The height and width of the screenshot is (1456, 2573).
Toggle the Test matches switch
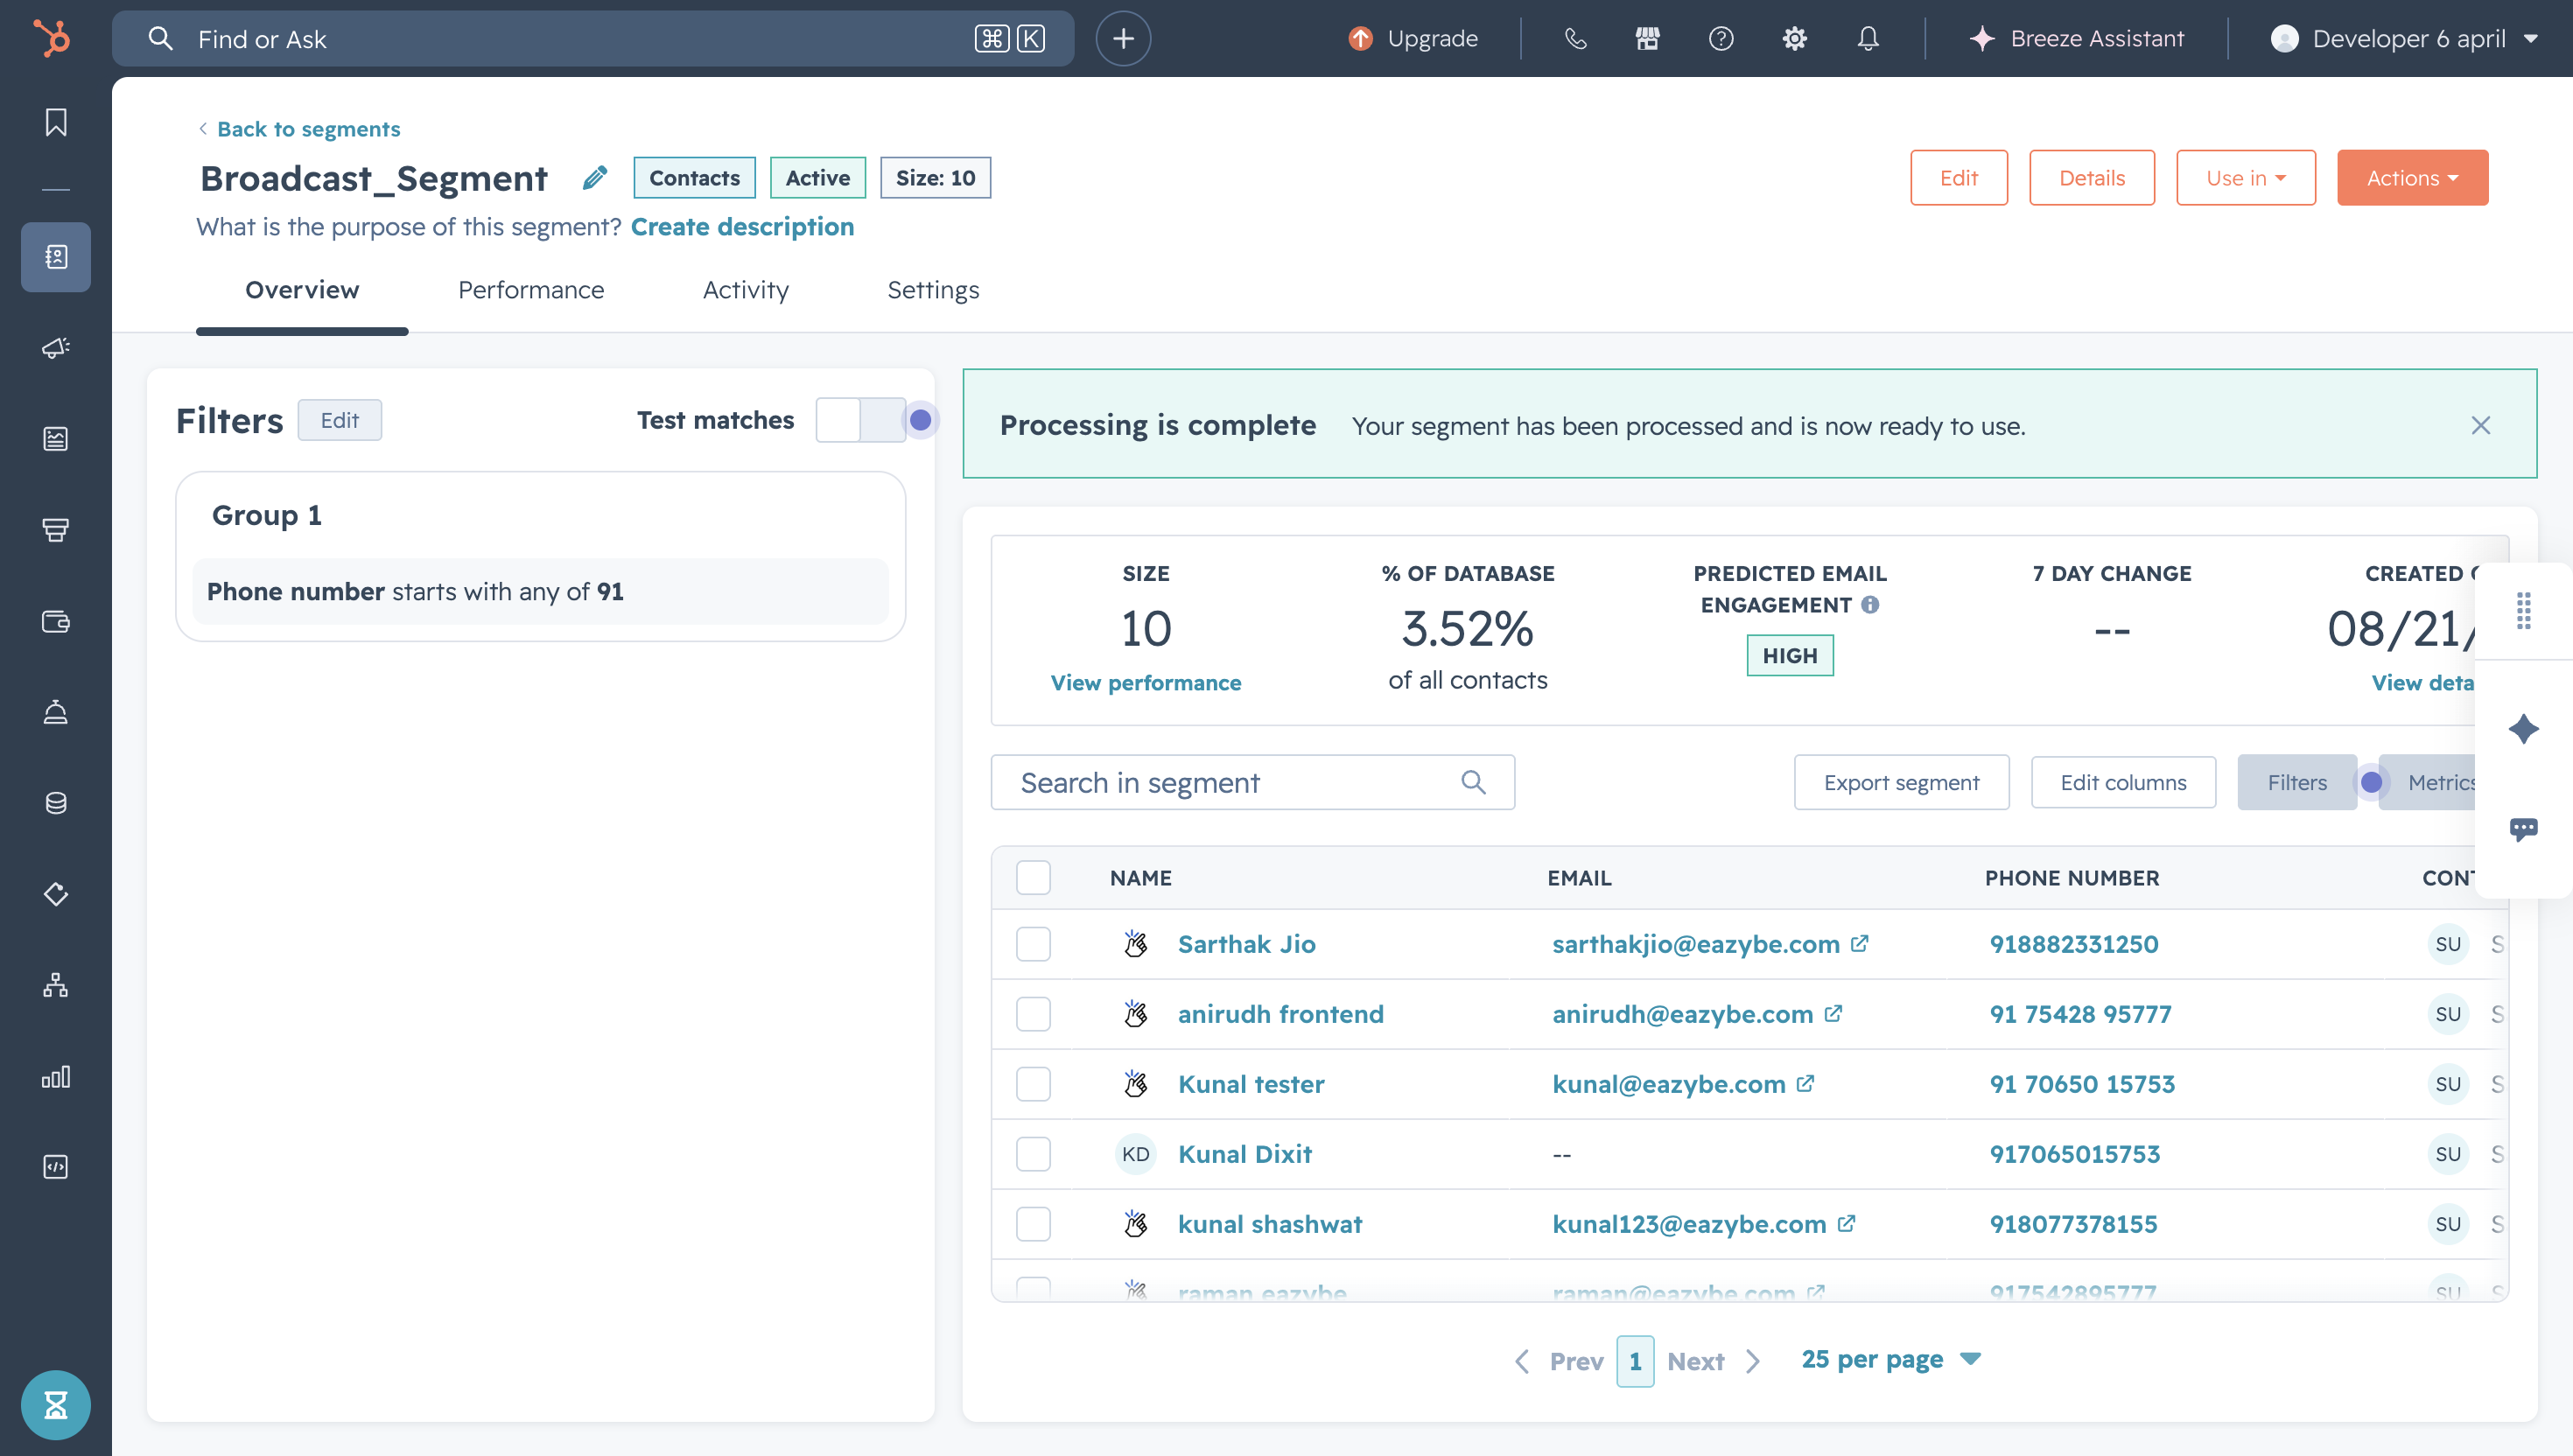[x=862, y=420]
